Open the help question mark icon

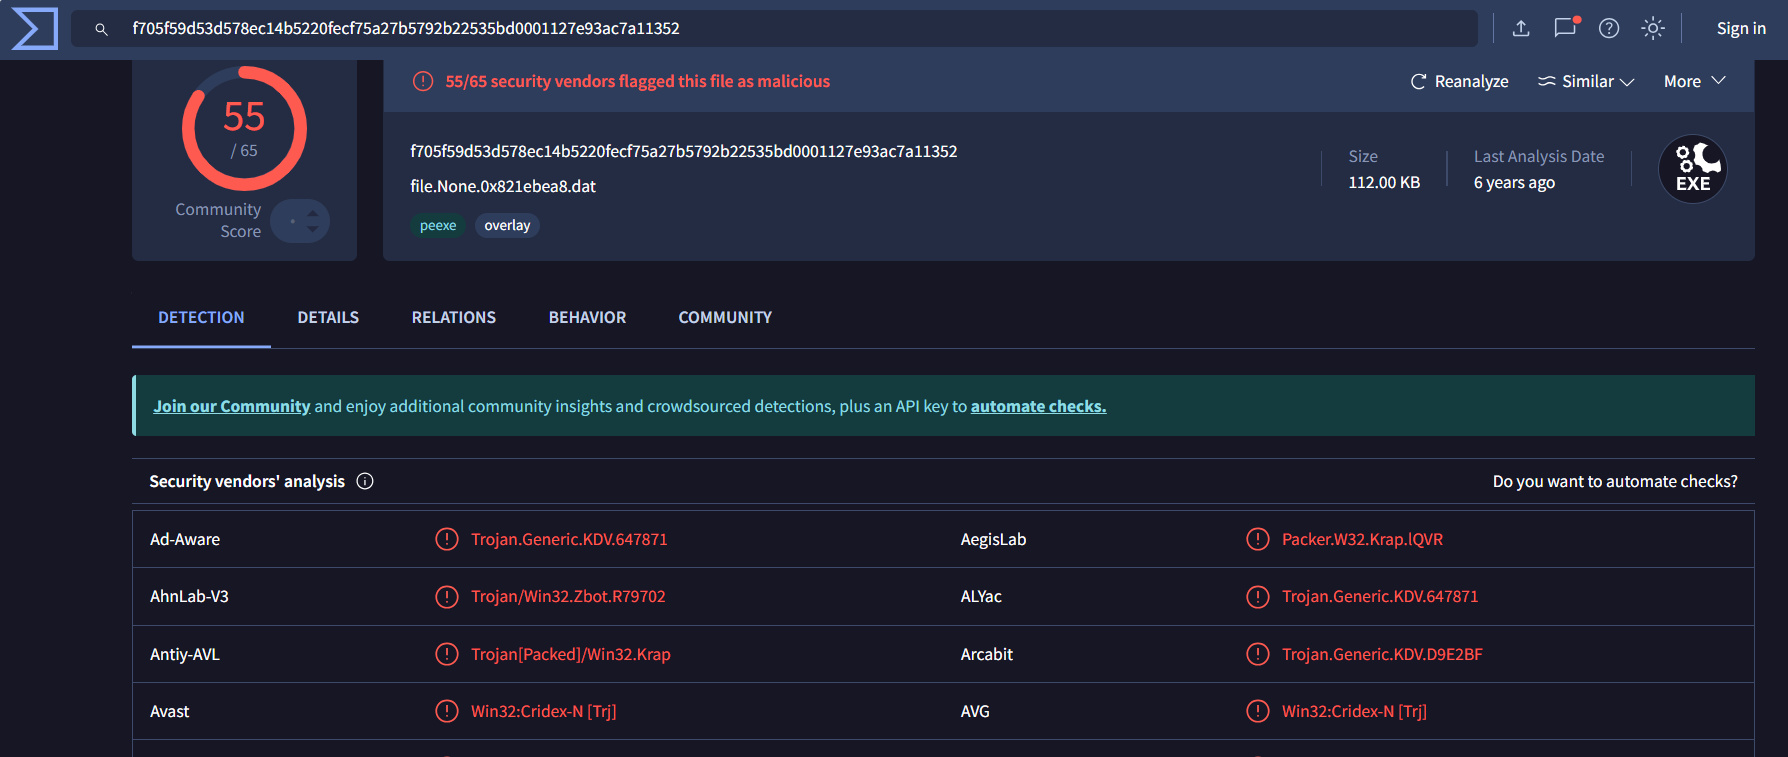point(1609,28)
